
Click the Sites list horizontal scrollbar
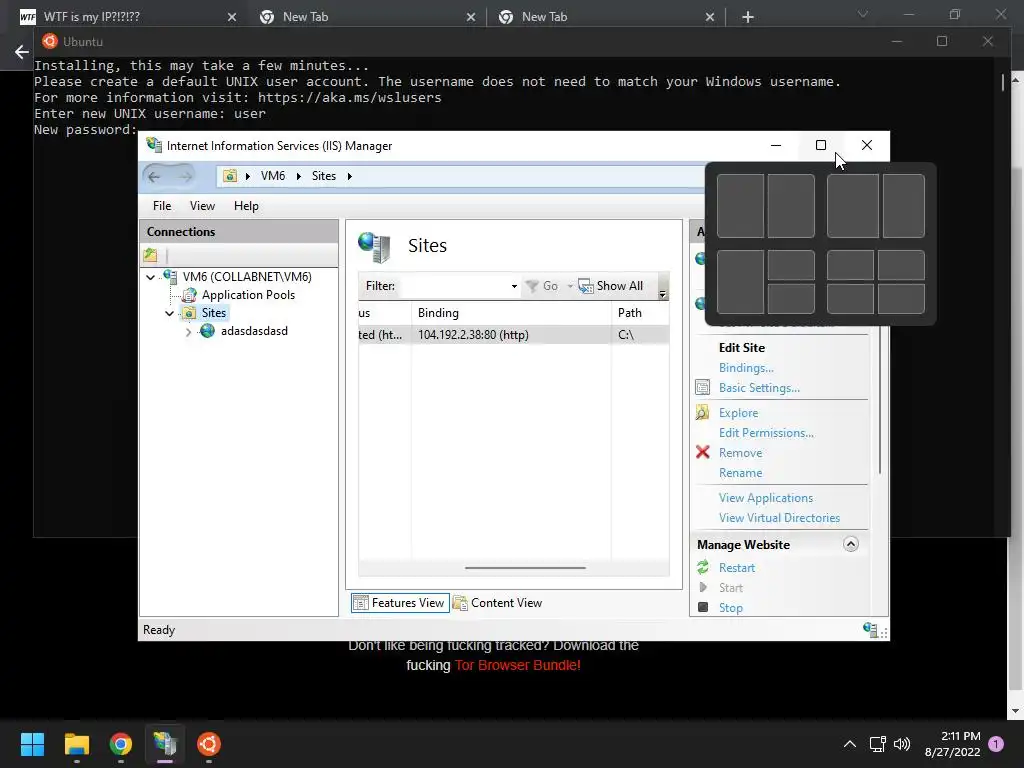525,568
